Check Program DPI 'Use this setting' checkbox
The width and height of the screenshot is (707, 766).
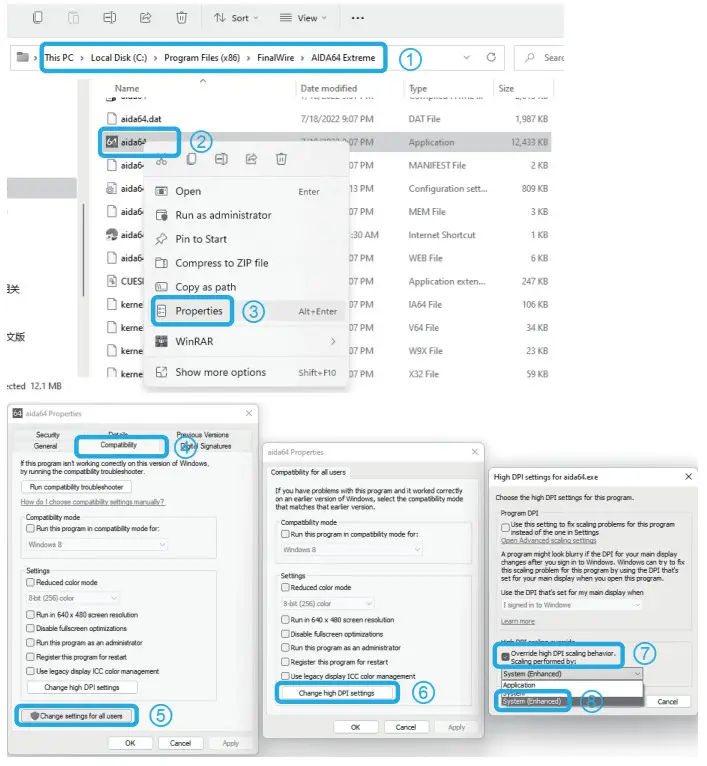(506, 528)
